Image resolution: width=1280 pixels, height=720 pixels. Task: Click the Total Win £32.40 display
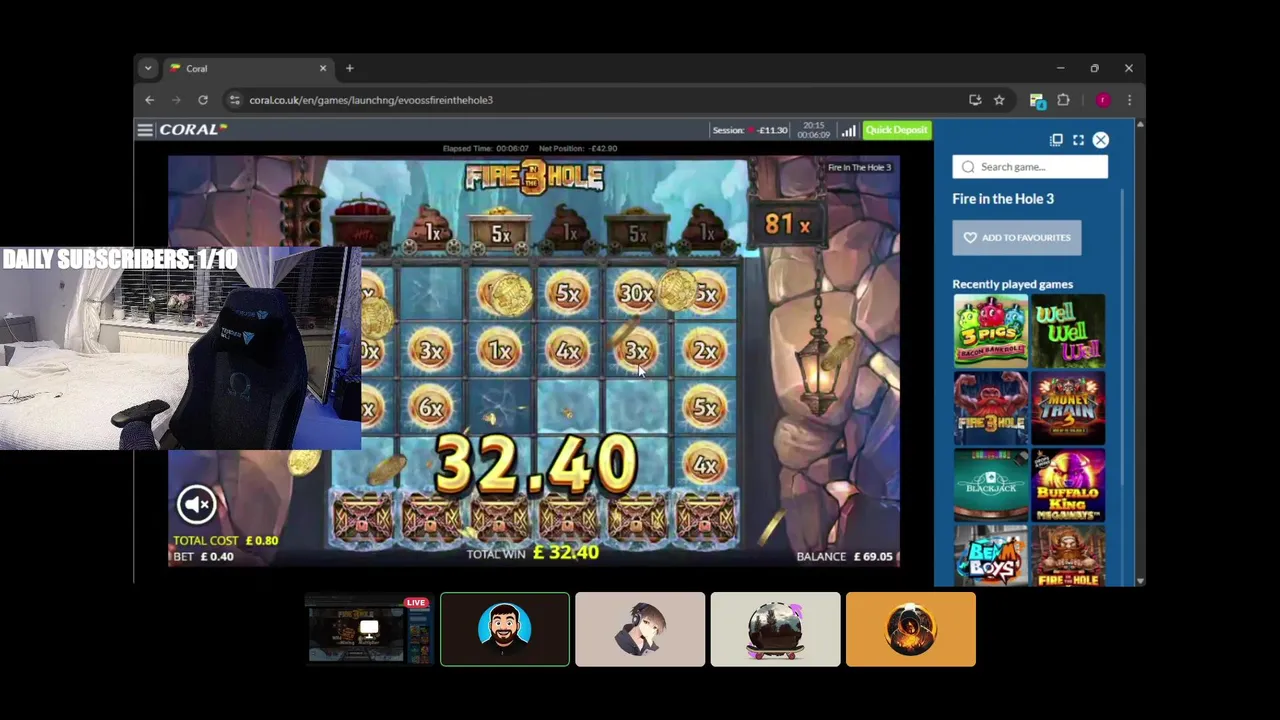[x=533, y=552]
